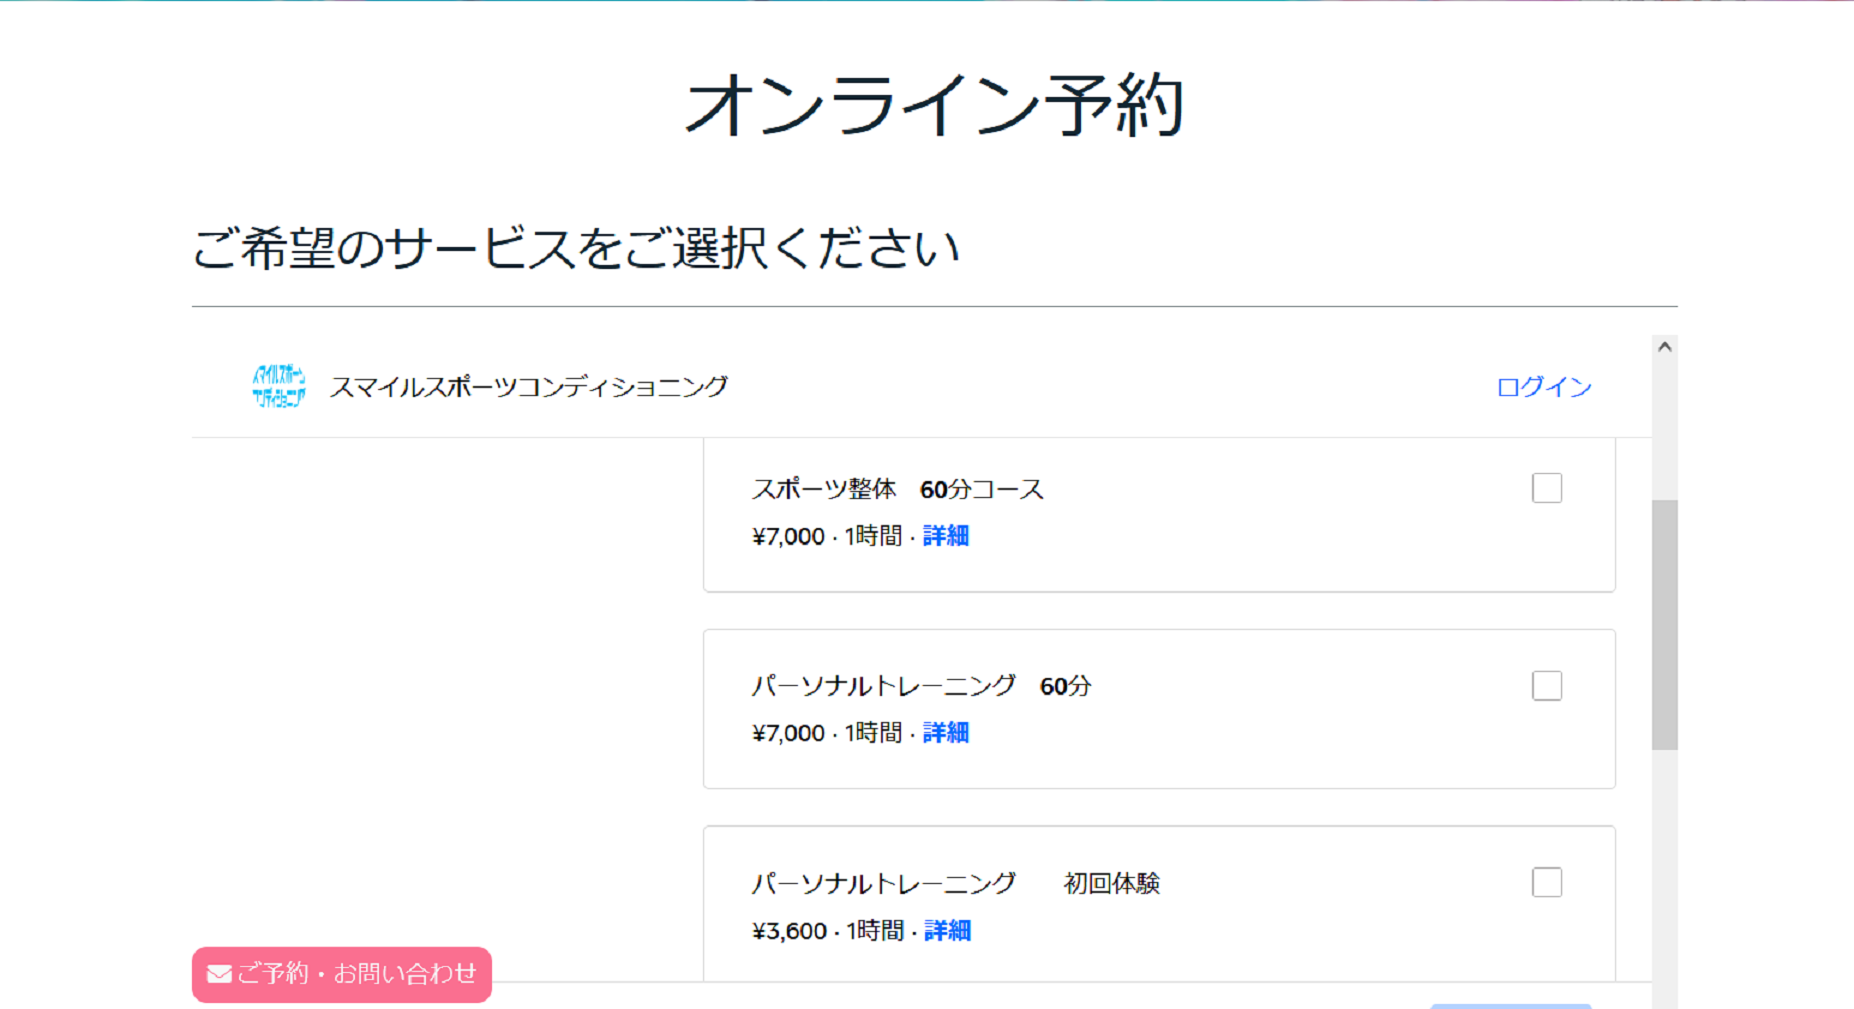
Task: View 詳細 for the 初回体験 trial session
Action: tap(945, 930)
